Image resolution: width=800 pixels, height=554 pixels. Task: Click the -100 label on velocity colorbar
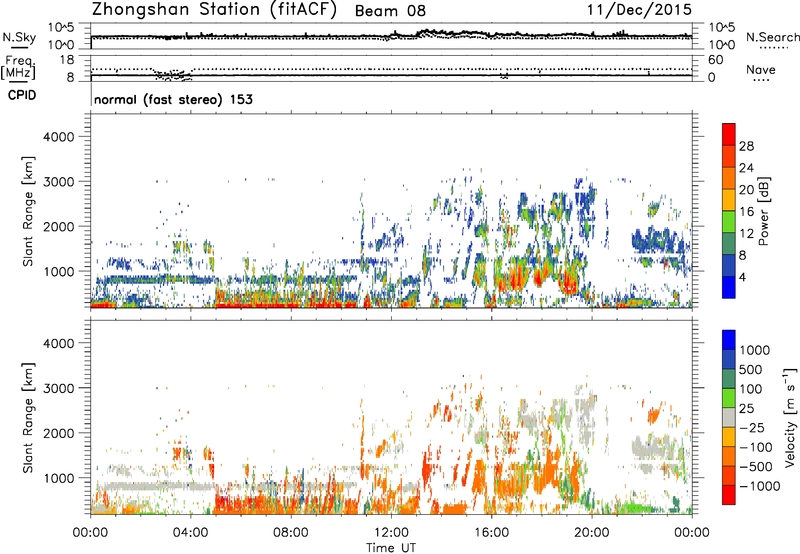coord(756,447)
